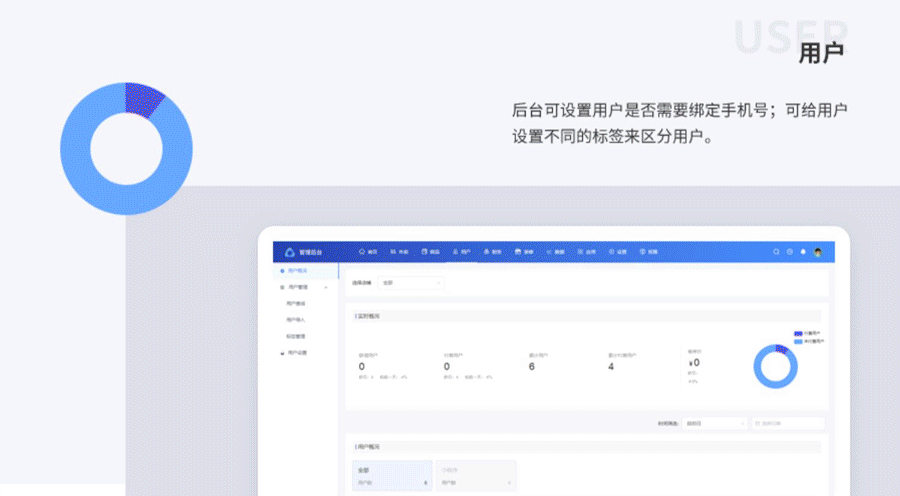Click the 用户概况 section heading above the cards

(367, 447)
